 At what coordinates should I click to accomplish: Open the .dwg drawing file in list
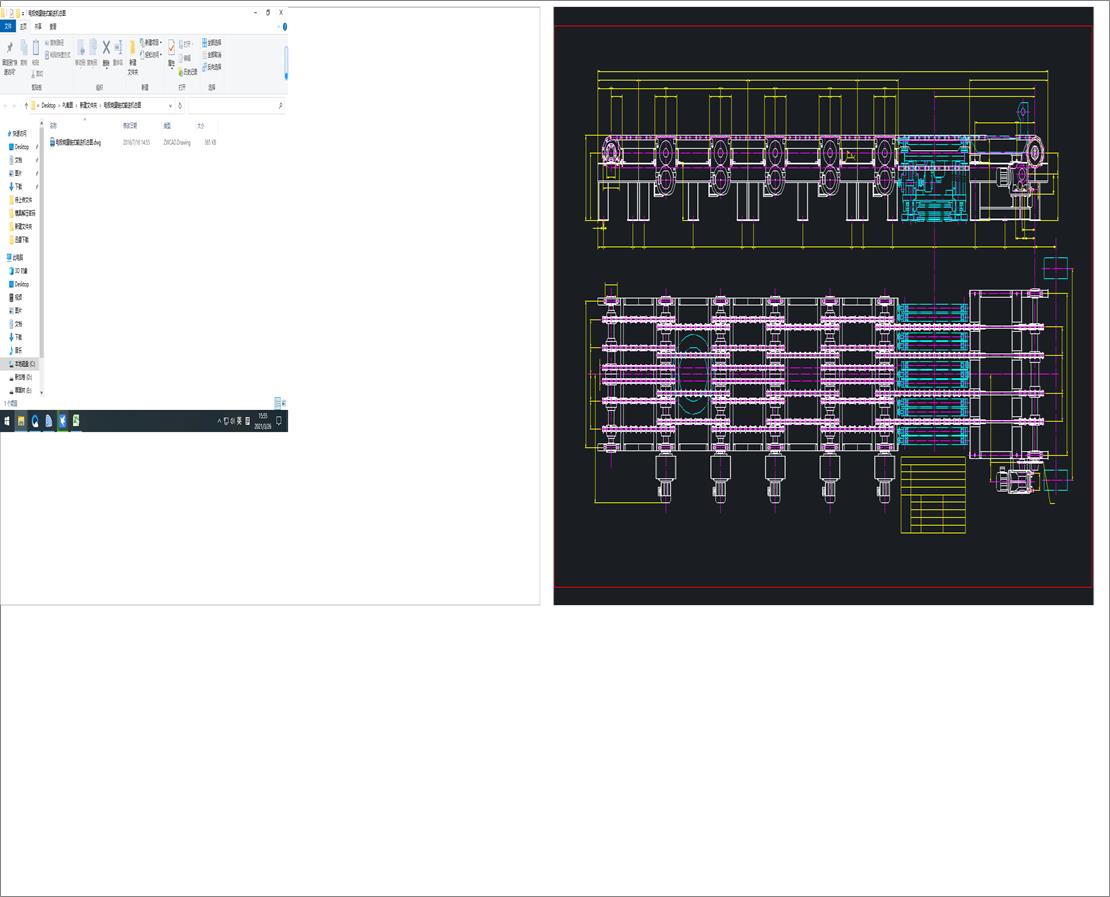[78, 142]
